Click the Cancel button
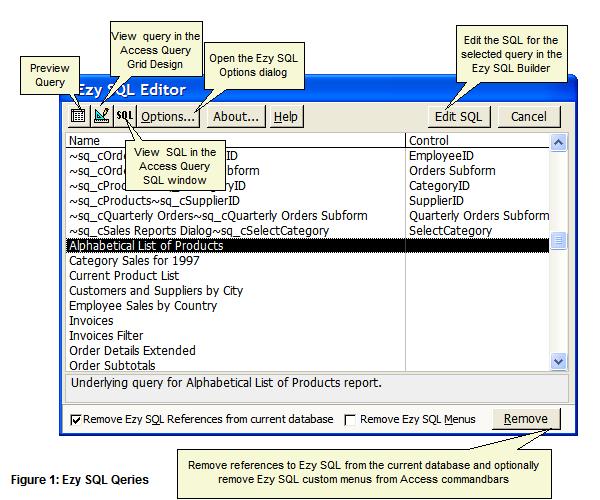 [528, 117]
